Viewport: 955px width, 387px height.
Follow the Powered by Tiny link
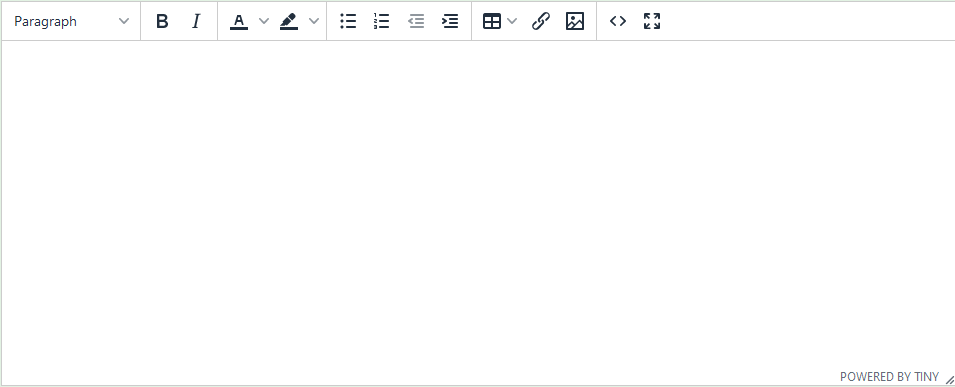point(889,377)
